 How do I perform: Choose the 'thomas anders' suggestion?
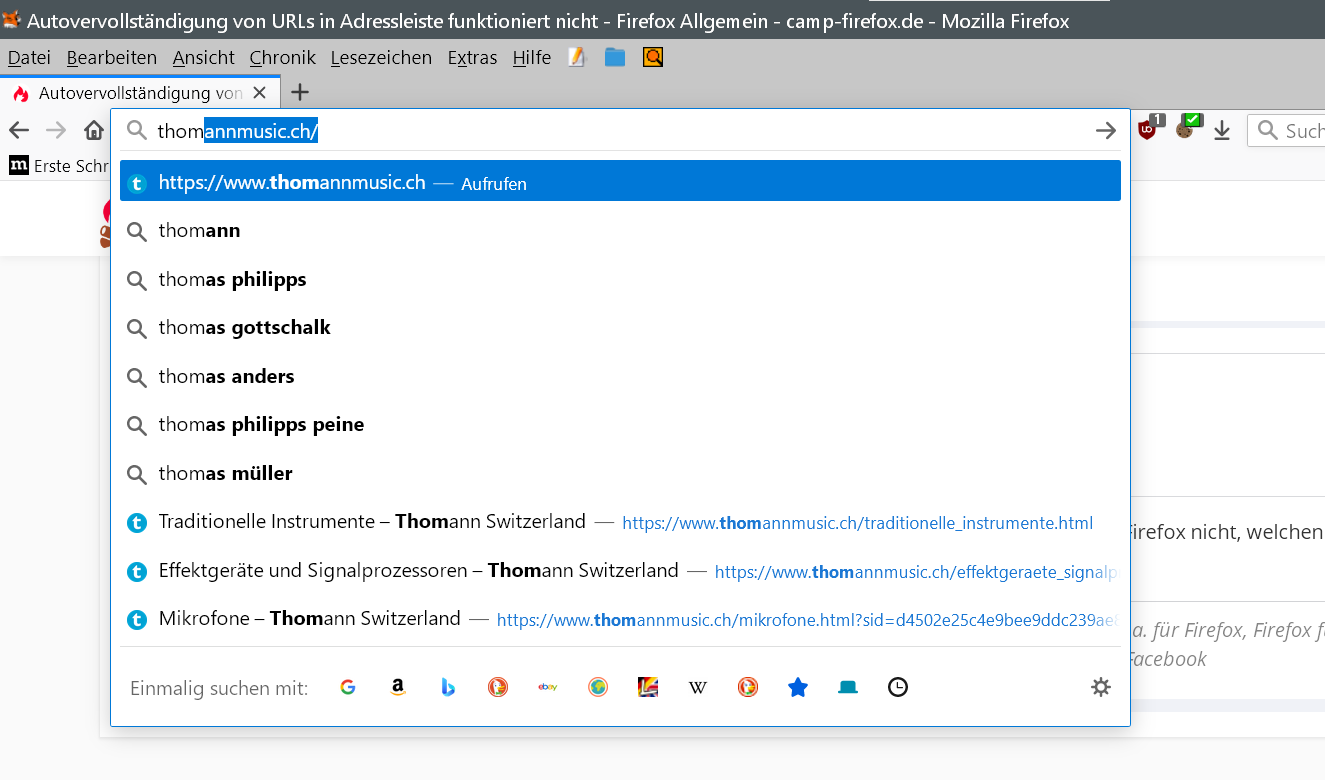tap(620, 377)
